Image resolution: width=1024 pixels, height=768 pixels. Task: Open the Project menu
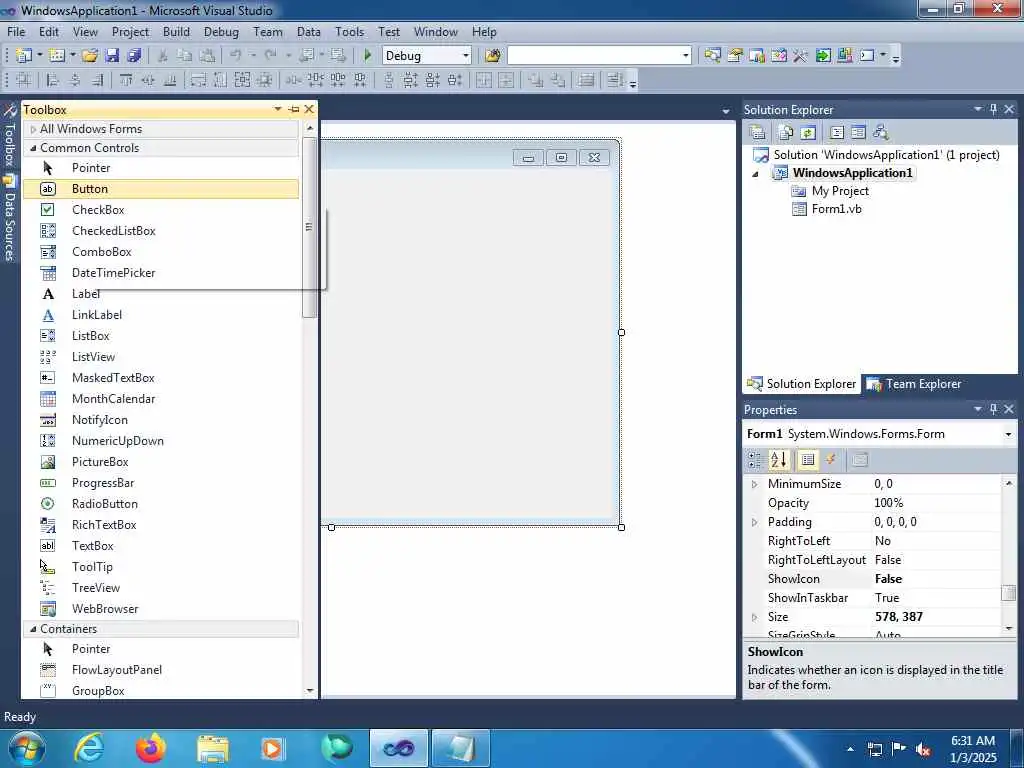coord(130,31)
